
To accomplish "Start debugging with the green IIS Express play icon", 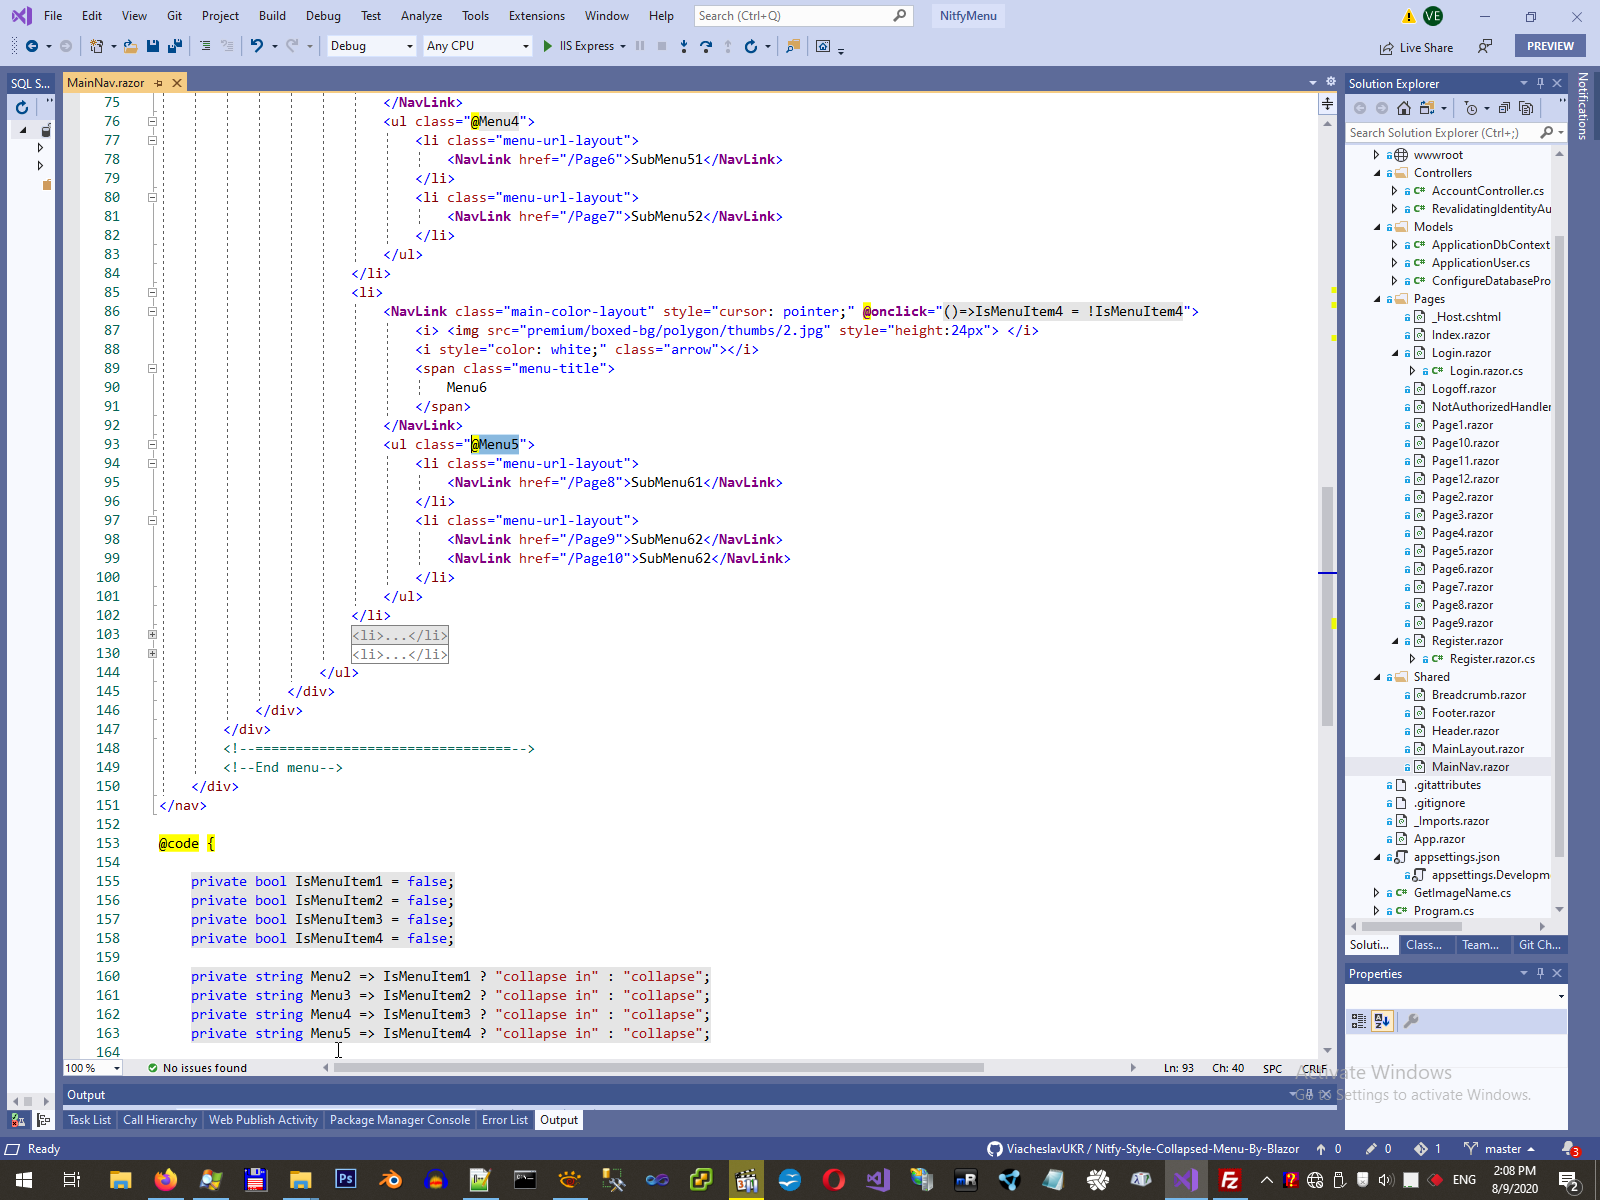I will click(x=547, y=46).
